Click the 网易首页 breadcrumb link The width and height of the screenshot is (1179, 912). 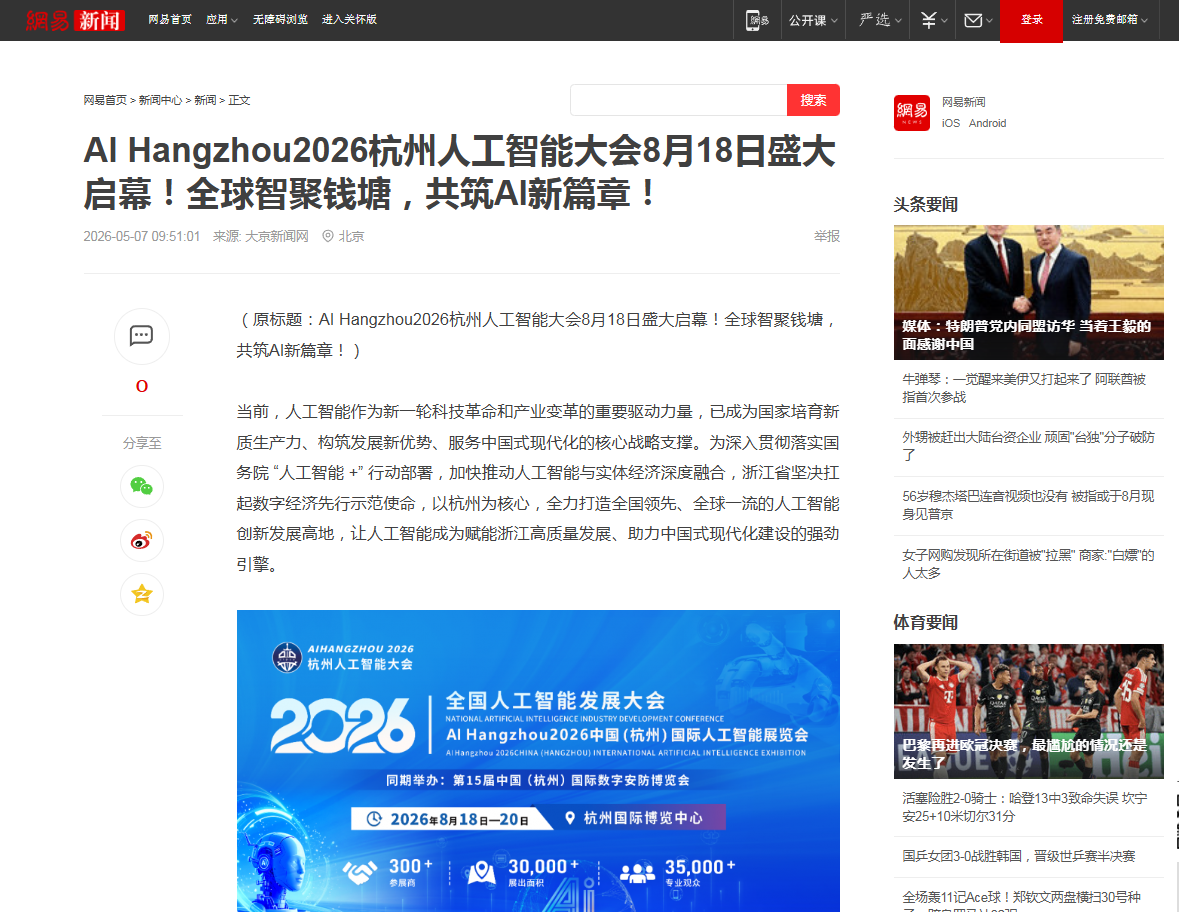105,100
